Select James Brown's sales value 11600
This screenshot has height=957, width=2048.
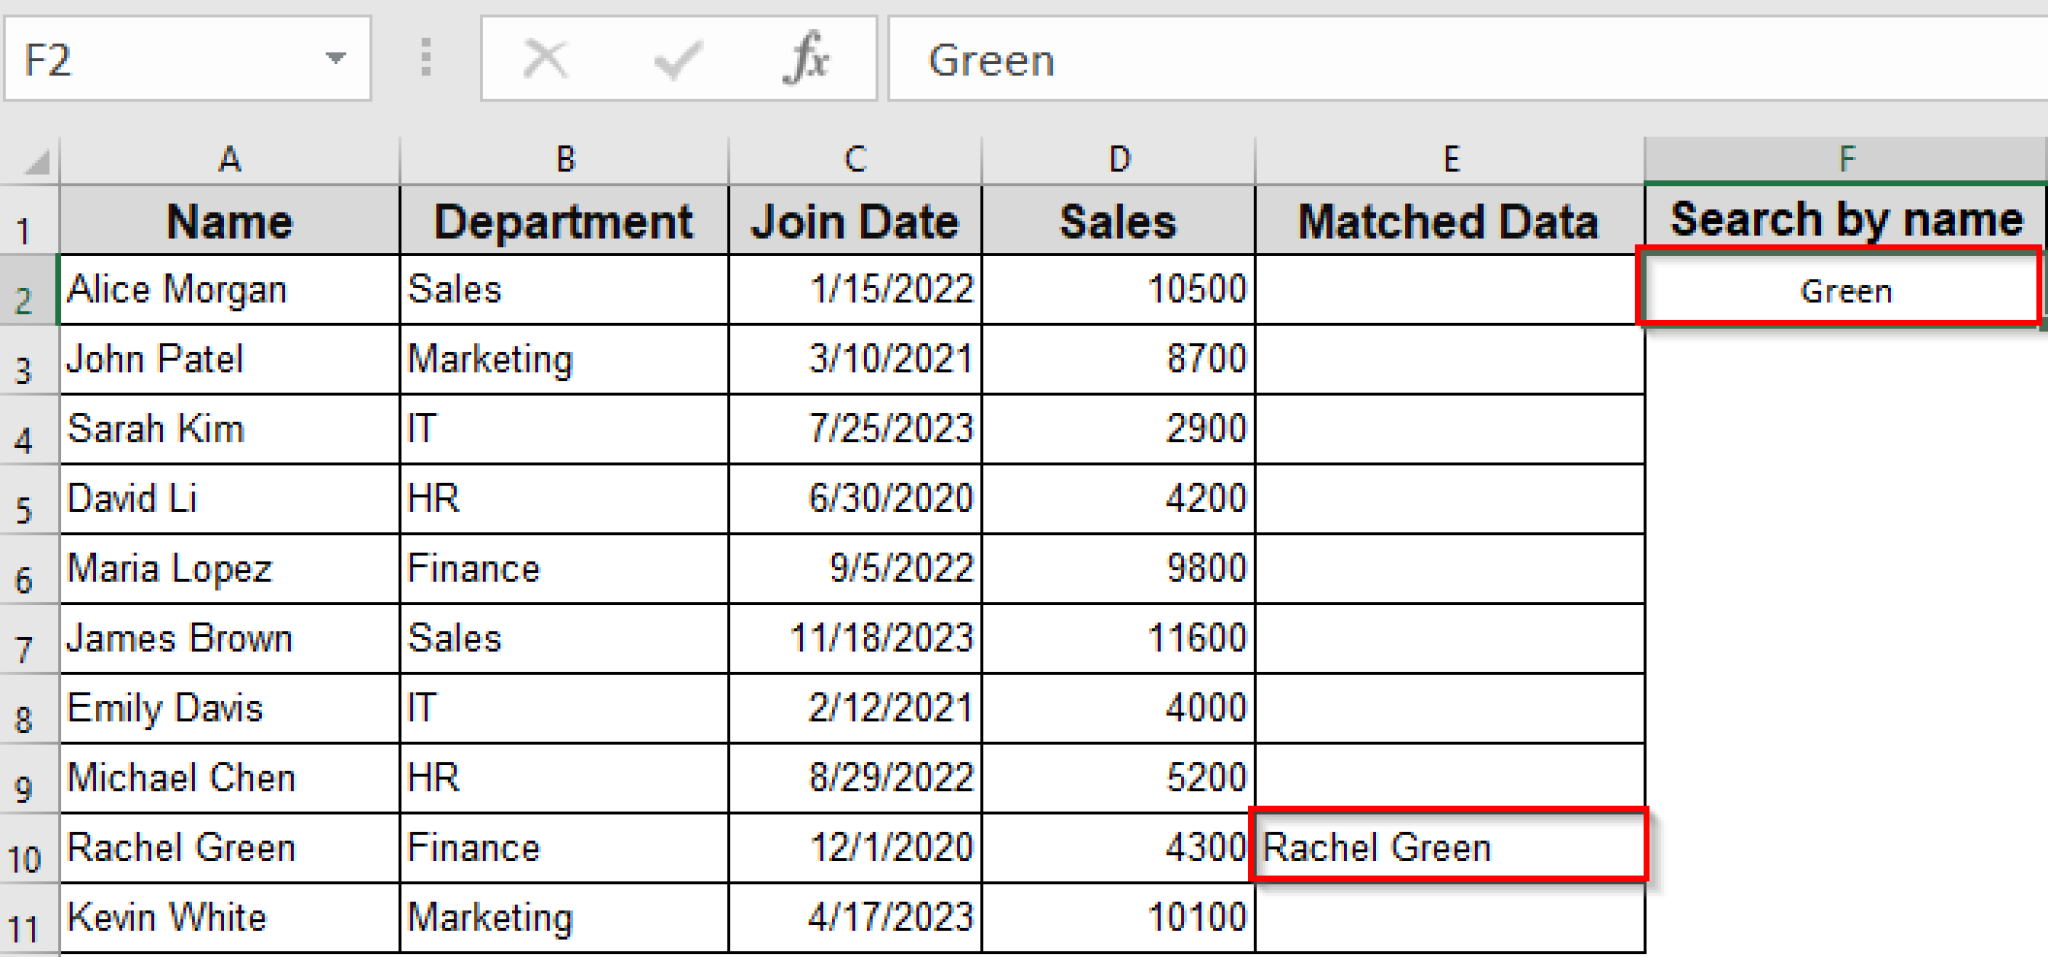1117,638
